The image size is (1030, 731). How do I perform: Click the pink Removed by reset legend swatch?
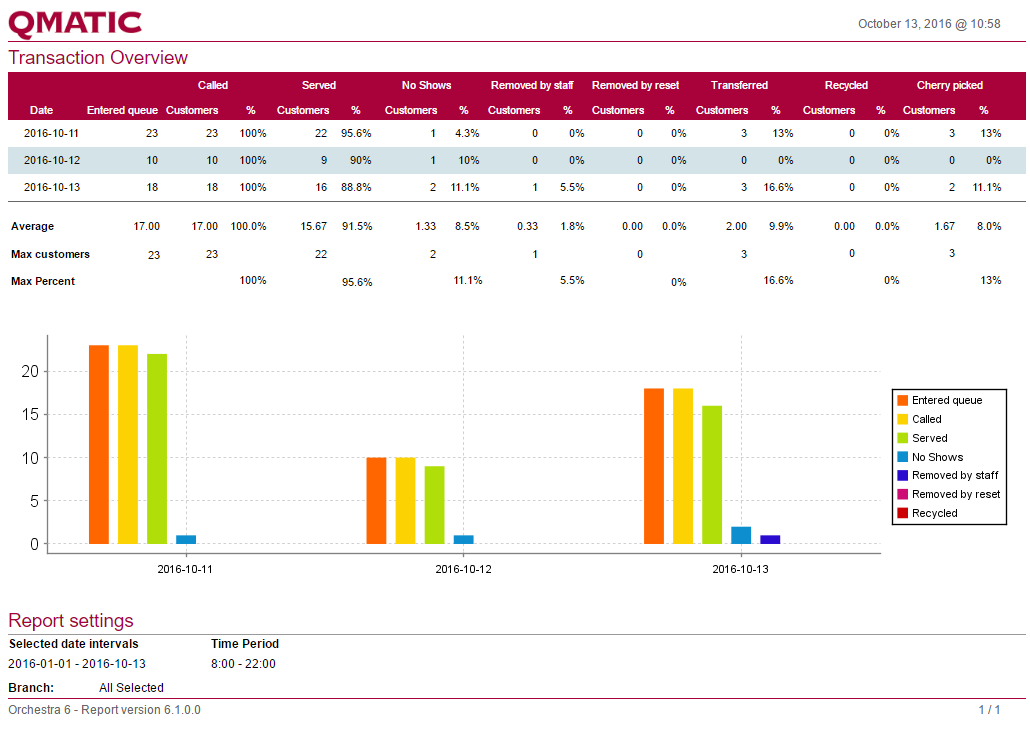pos(902,494)
